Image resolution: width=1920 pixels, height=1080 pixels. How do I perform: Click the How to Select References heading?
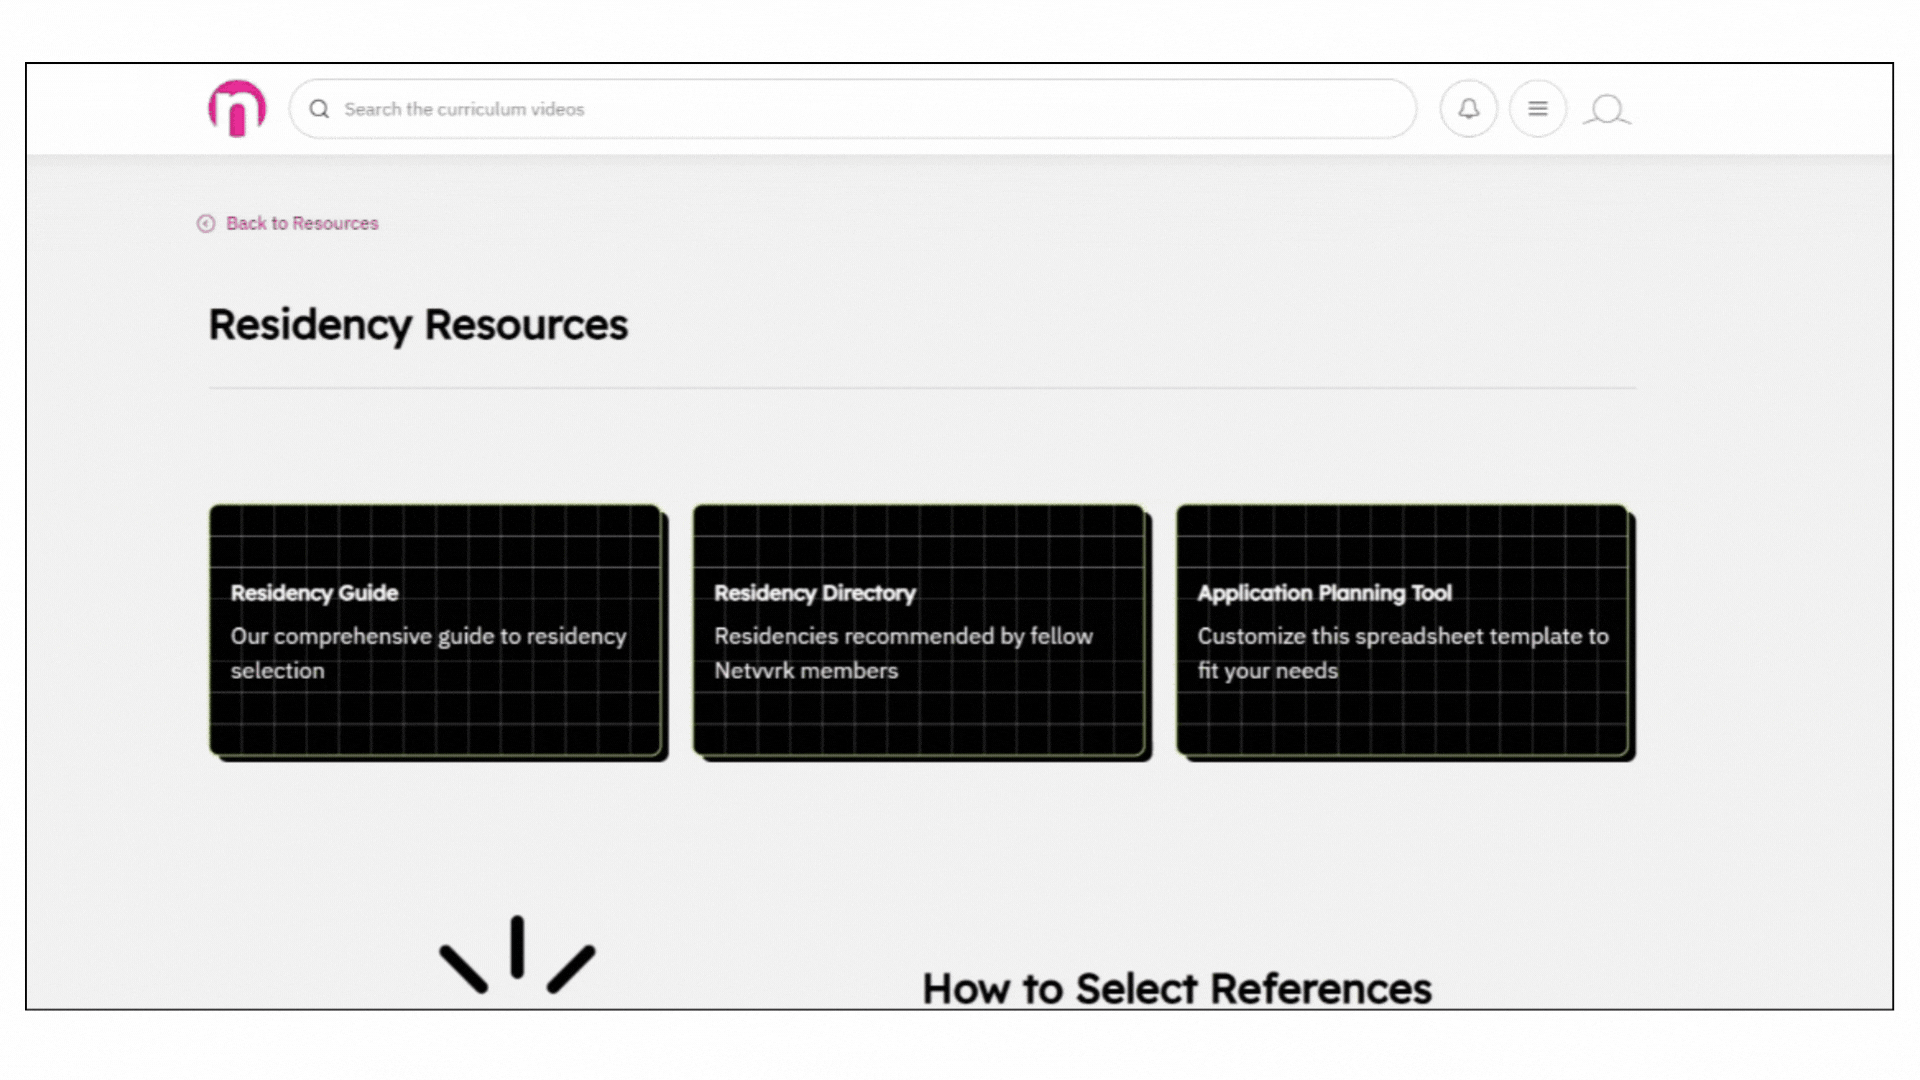(1176, 988)
